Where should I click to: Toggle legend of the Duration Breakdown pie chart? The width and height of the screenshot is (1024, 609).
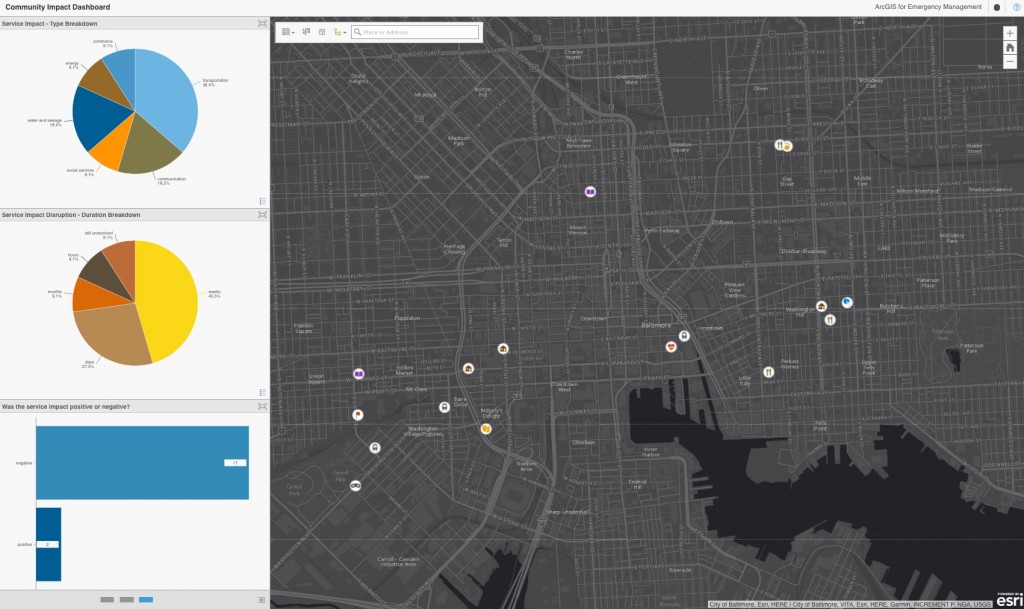[x=263, y=392]
